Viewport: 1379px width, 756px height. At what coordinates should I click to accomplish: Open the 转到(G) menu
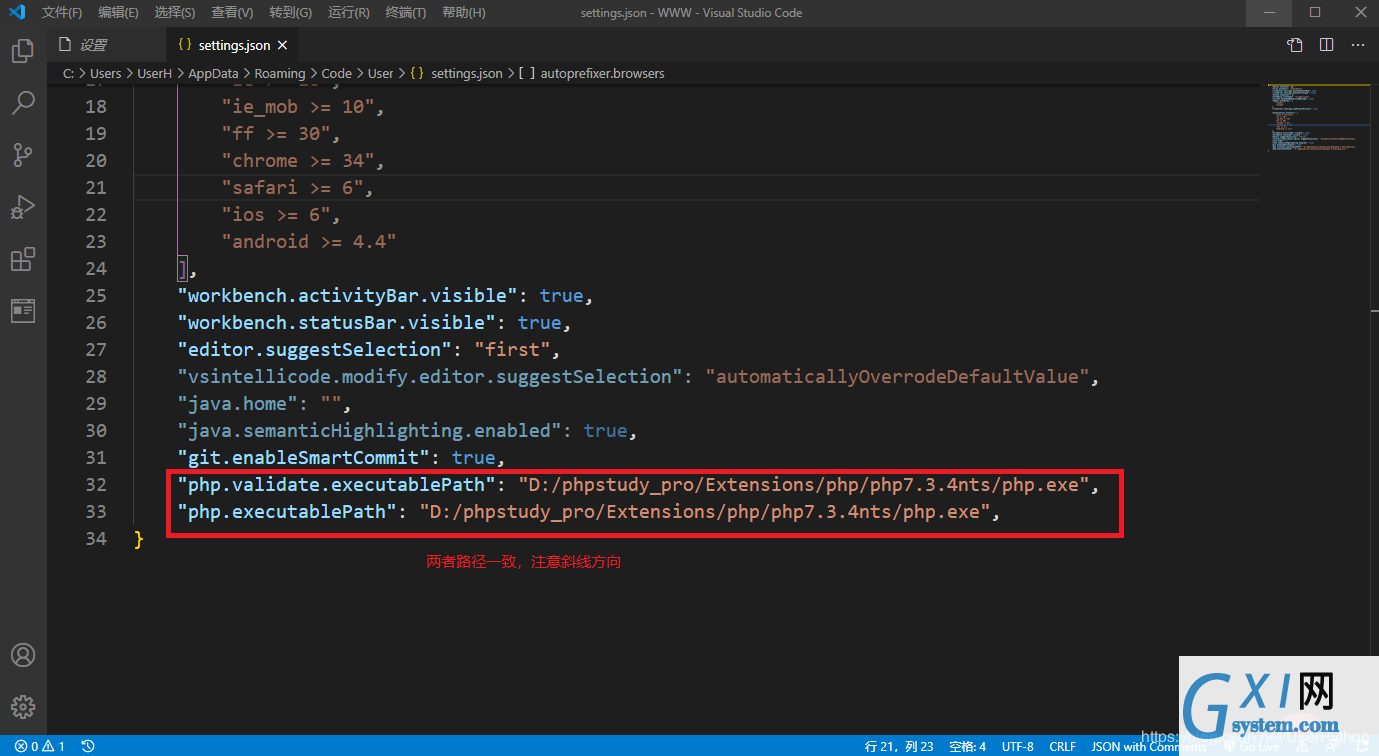[290, 13]
